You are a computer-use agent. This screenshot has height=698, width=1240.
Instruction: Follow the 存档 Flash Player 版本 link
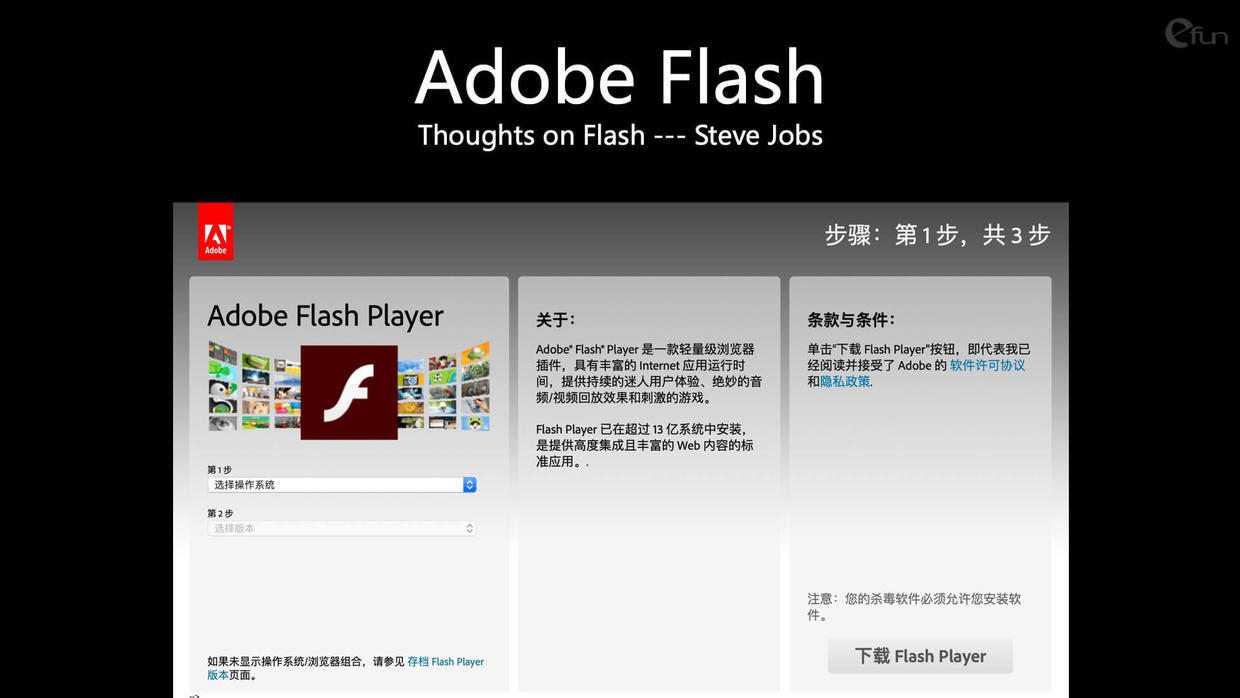point(345,668)
